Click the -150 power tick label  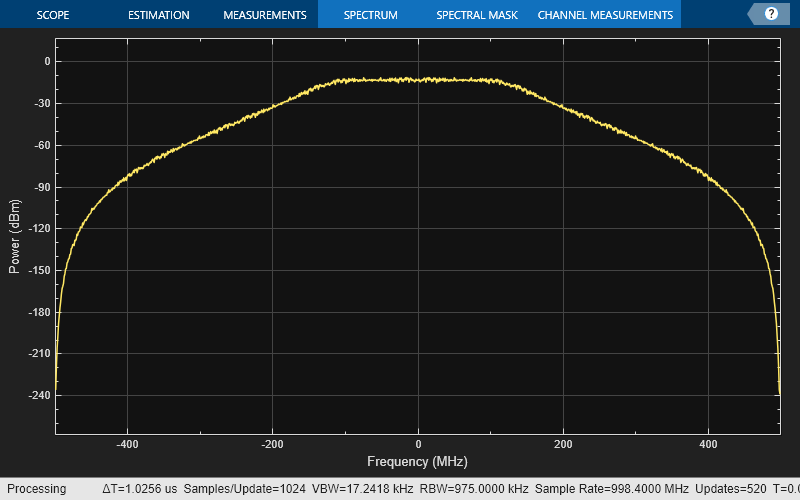39,270
